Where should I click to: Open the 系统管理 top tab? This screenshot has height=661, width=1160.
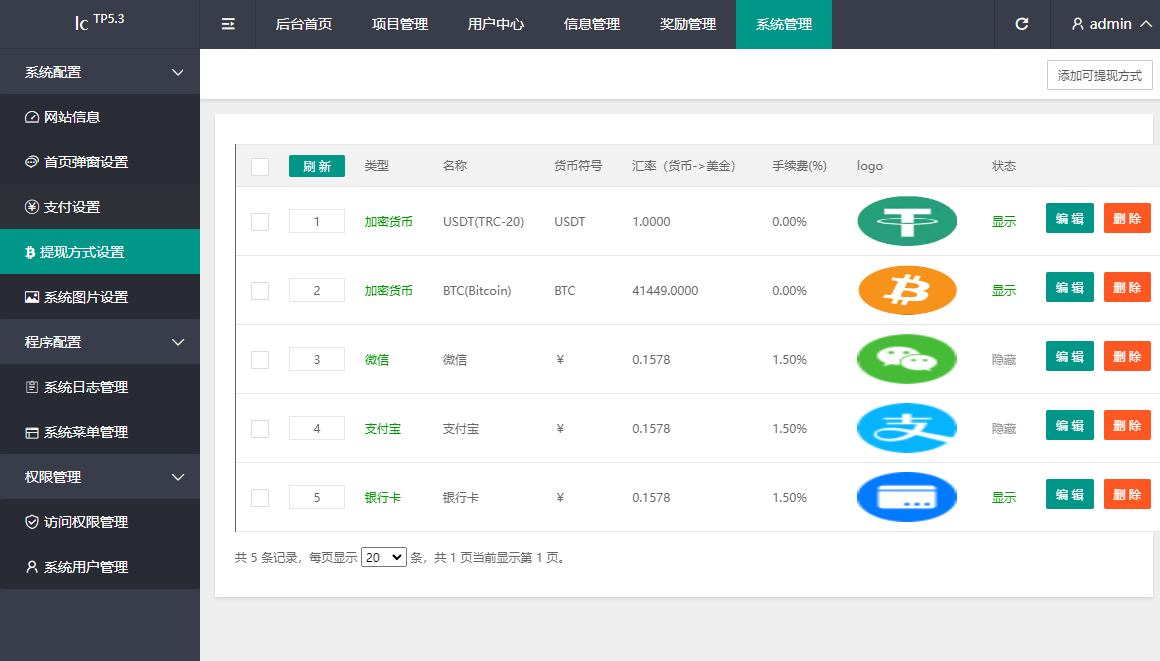pyautogui.click(x=784, y=24)
